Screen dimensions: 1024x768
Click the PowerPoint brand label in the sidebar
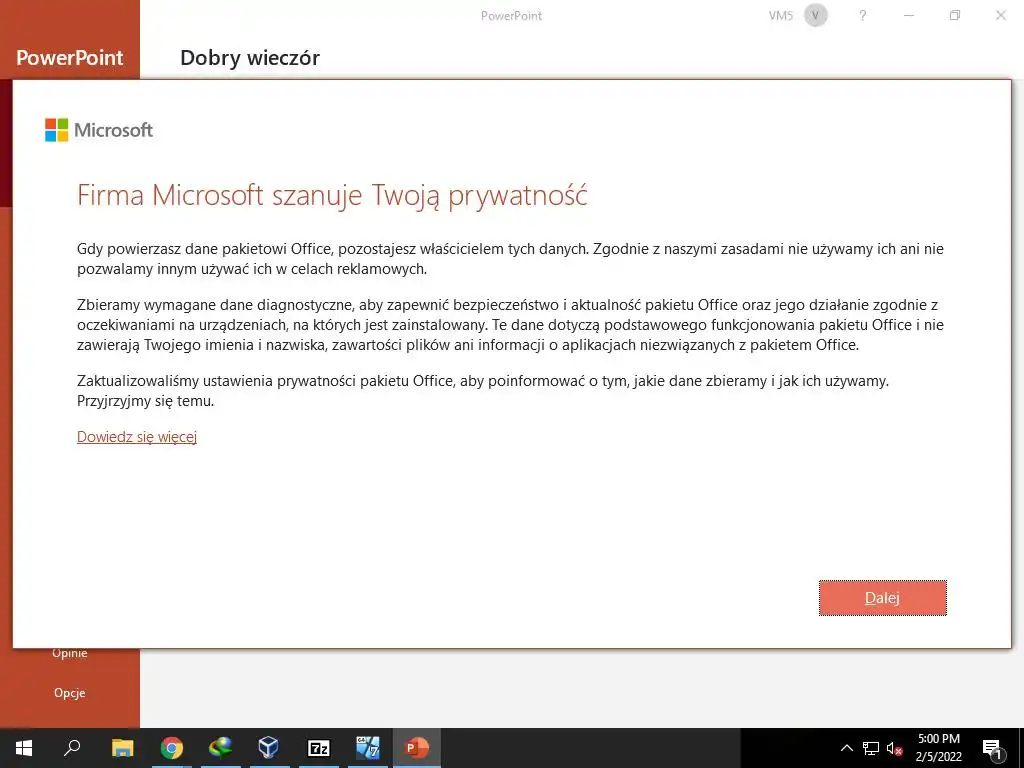point(70,57)
